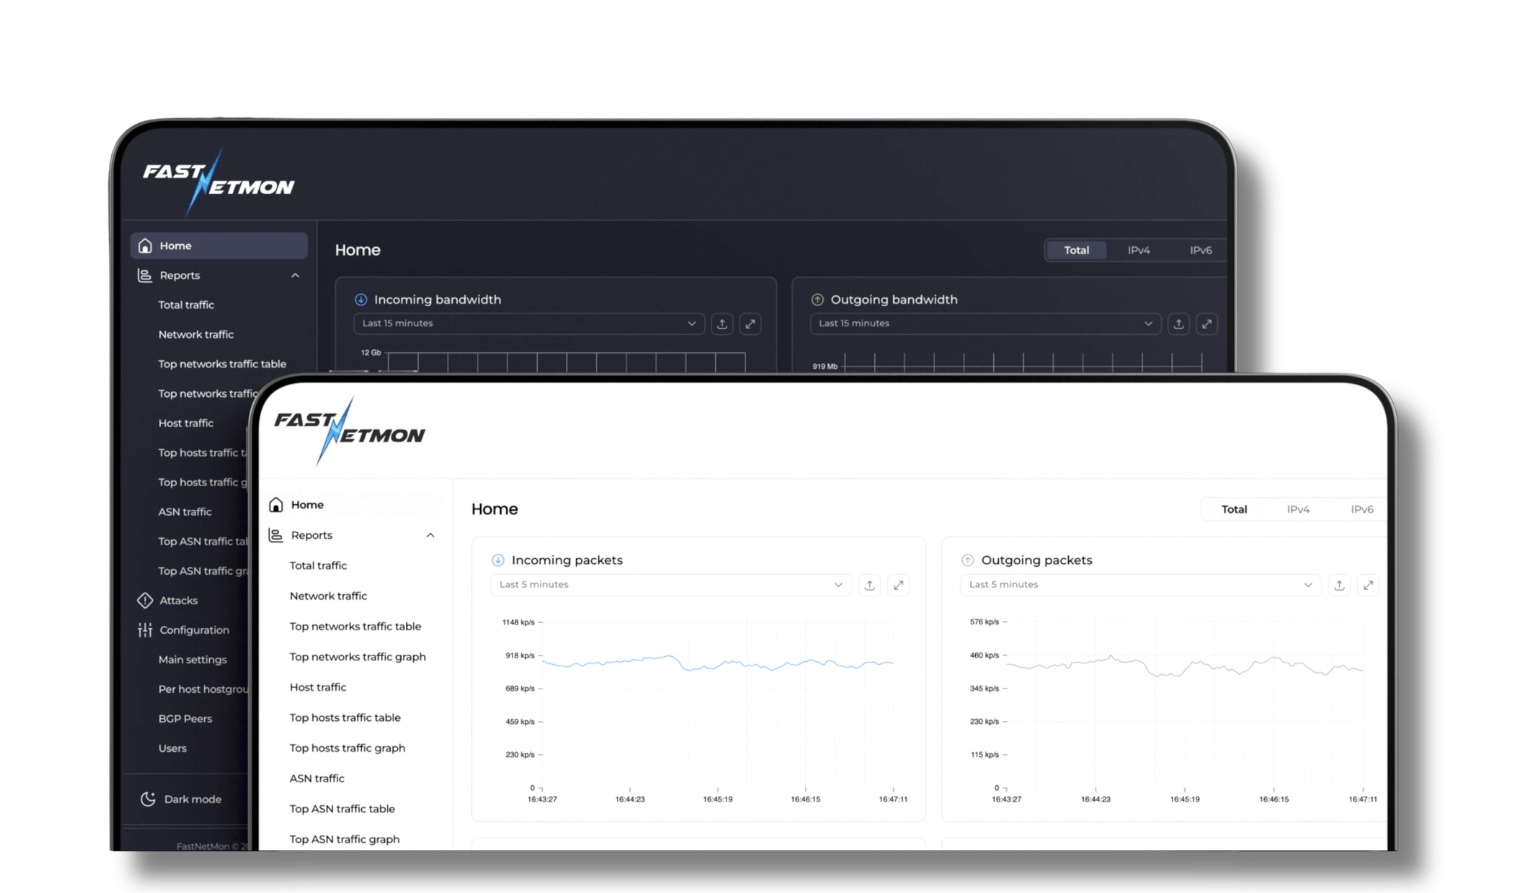Select IPv4 in the light-theme traffic switcher
The image size is (1523, 893).
point(1298,510)
